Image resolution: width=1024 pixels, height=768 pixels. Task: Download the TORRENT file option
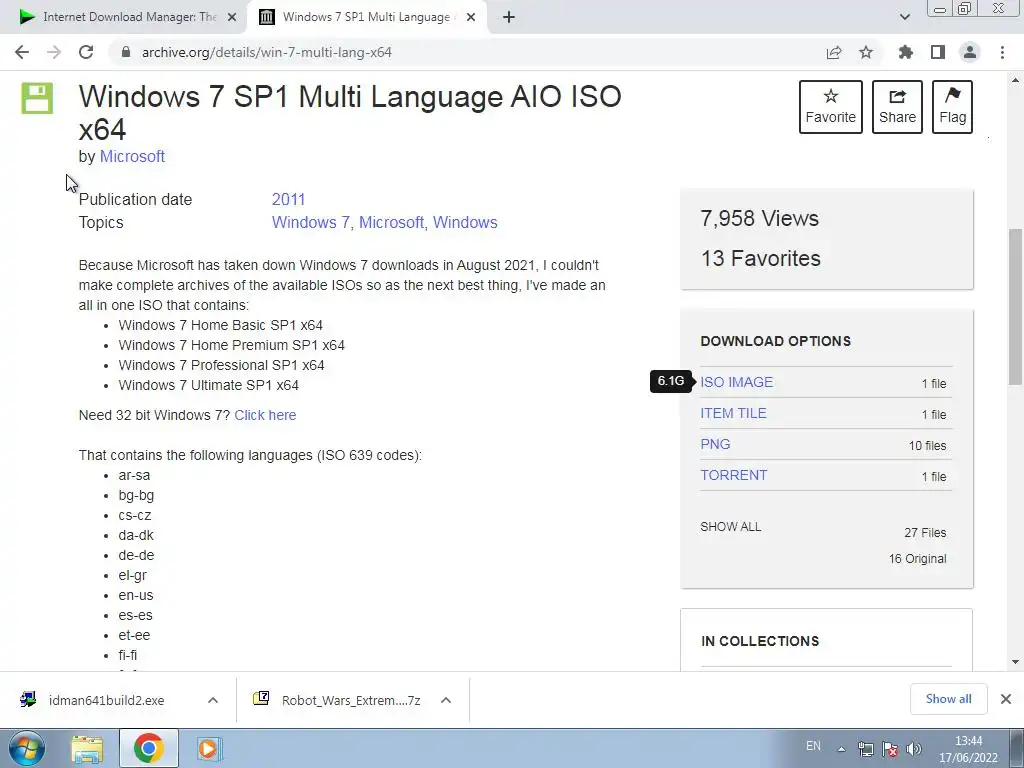tap(733, 475)
